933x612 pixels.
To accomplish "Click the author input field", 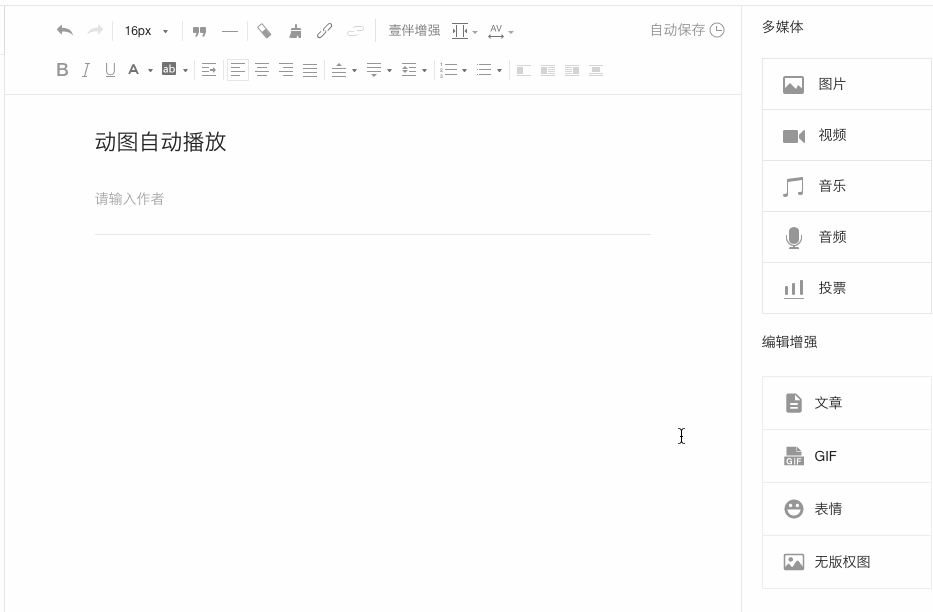I will tap(372, 199).
